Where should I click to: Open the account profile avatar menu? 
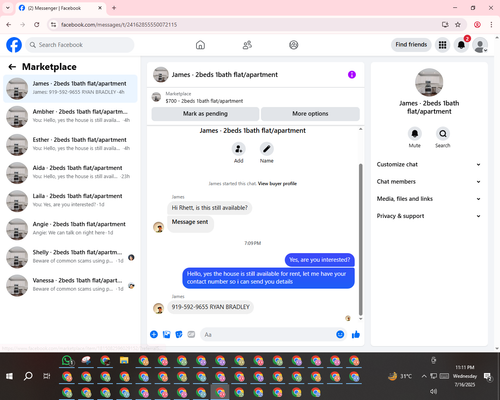coord(480,45)
